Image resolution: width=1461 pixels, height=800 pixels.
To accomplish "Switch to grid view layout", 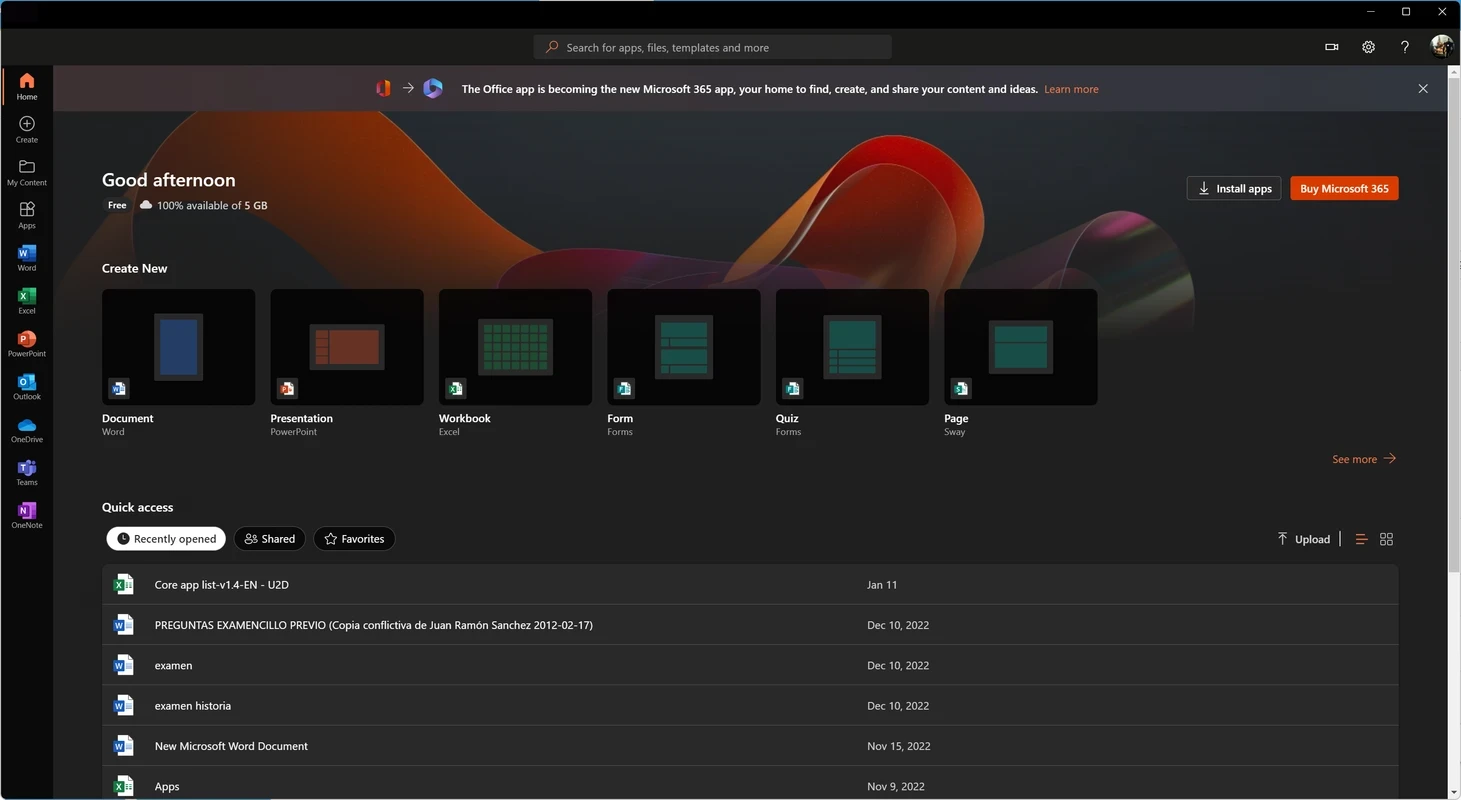I will [1386, 539].
